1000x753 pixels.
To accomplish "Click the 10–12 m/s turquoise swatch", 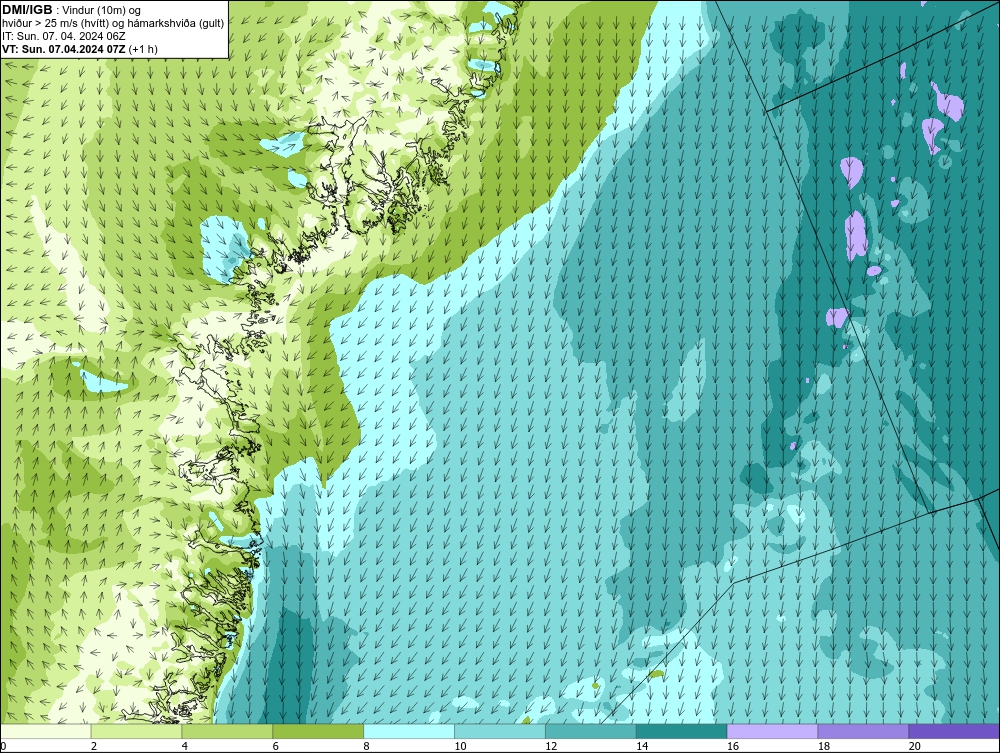I will (500, 731).
